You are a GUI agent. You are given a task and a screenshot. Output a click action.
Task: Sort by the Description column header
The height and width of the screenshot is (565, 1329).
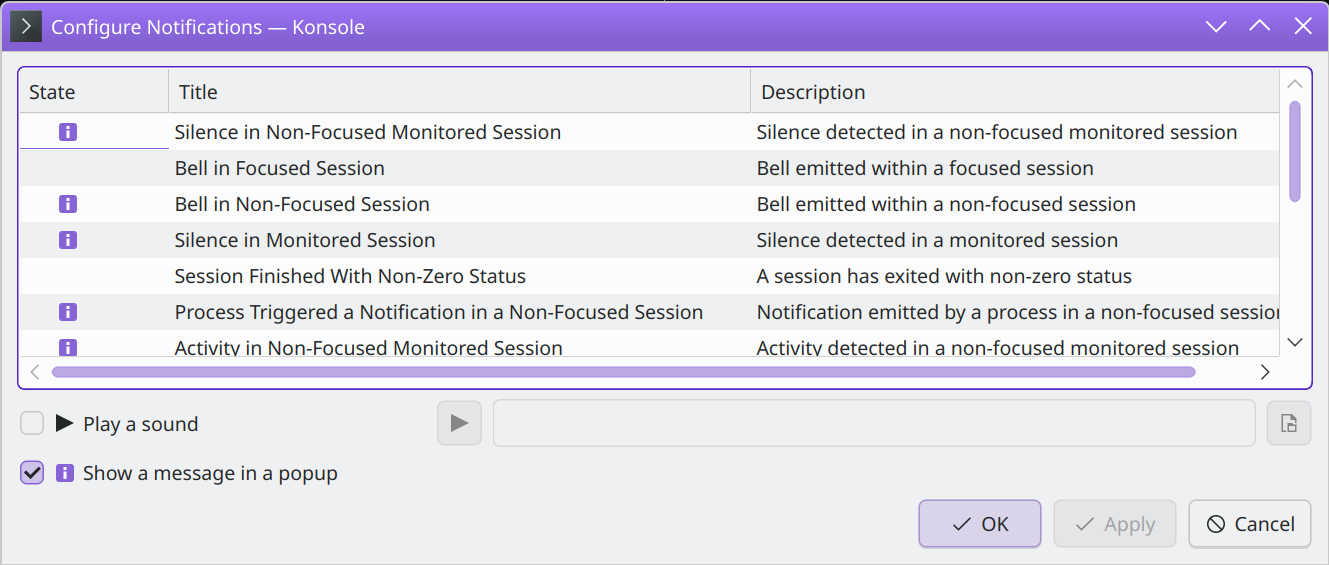(1015, 92)
